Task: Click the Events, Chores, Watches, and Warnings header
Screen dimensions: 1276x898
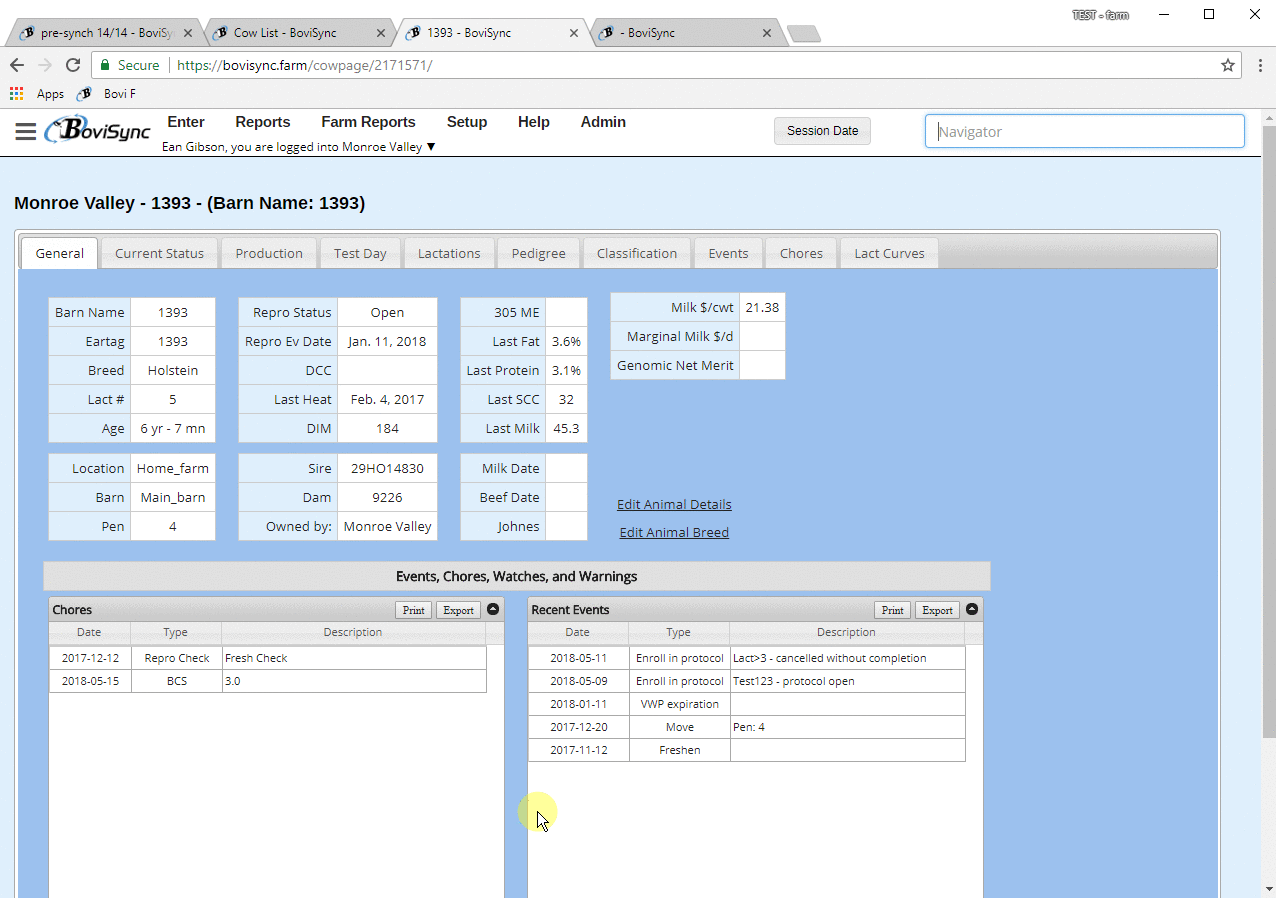Action: 517,576
